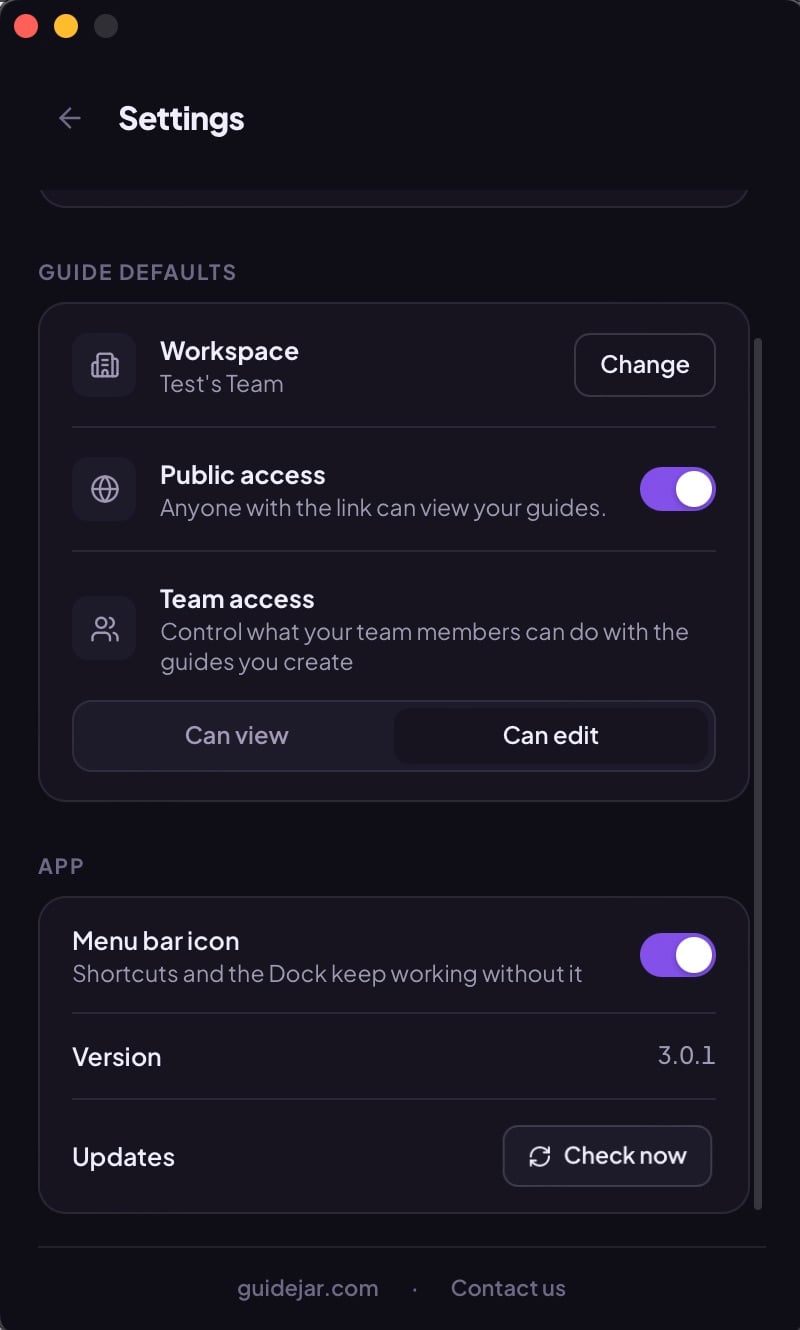Open the guidejar.com link
This screenshot has height=1330, width=800.
308,1288
